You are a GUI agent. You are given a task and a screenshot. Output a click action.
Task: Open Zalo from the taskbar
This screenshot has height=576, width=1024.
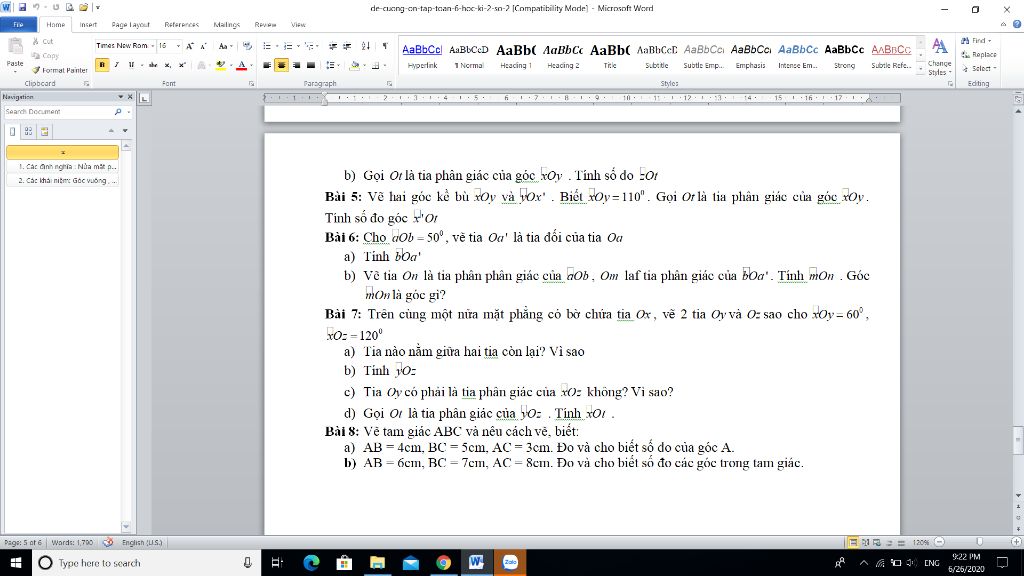[510, 562]
